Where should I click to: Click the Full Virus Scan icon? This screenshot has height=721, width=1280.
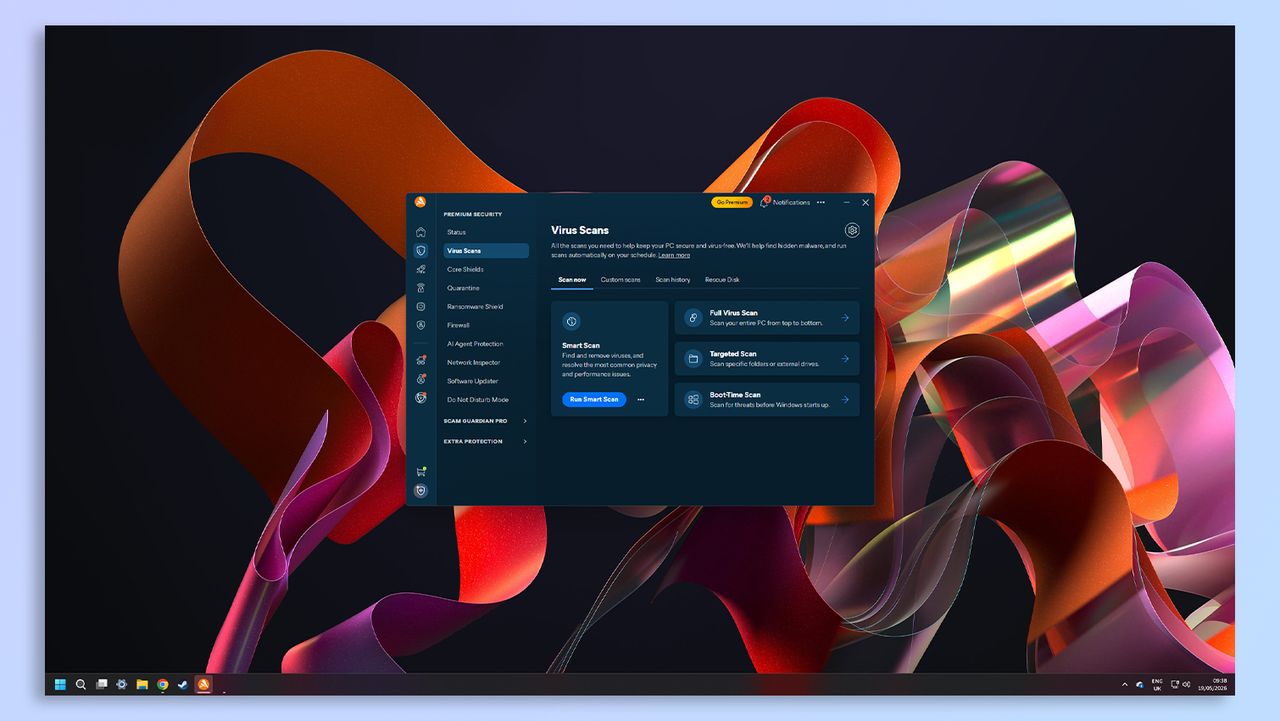(x=693, y=317)
